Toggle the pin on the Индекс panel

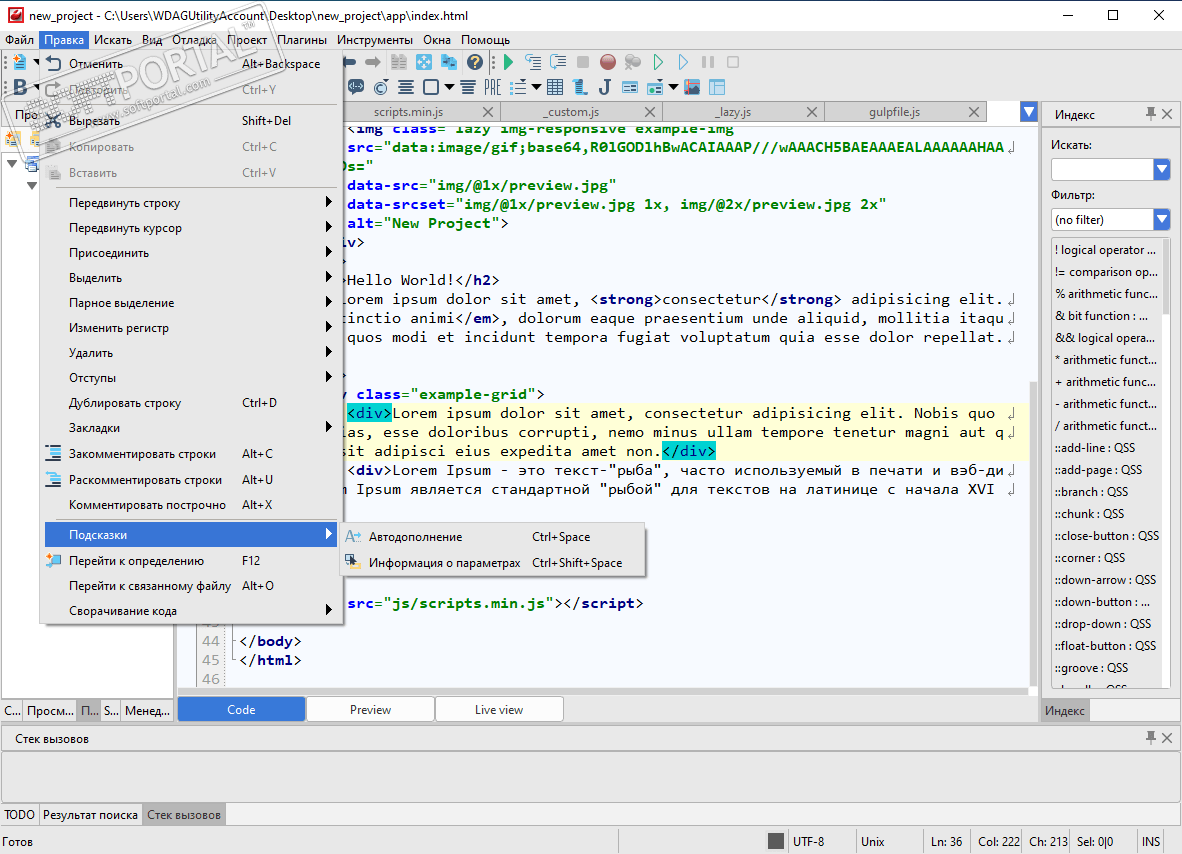tap(1150, 114)
